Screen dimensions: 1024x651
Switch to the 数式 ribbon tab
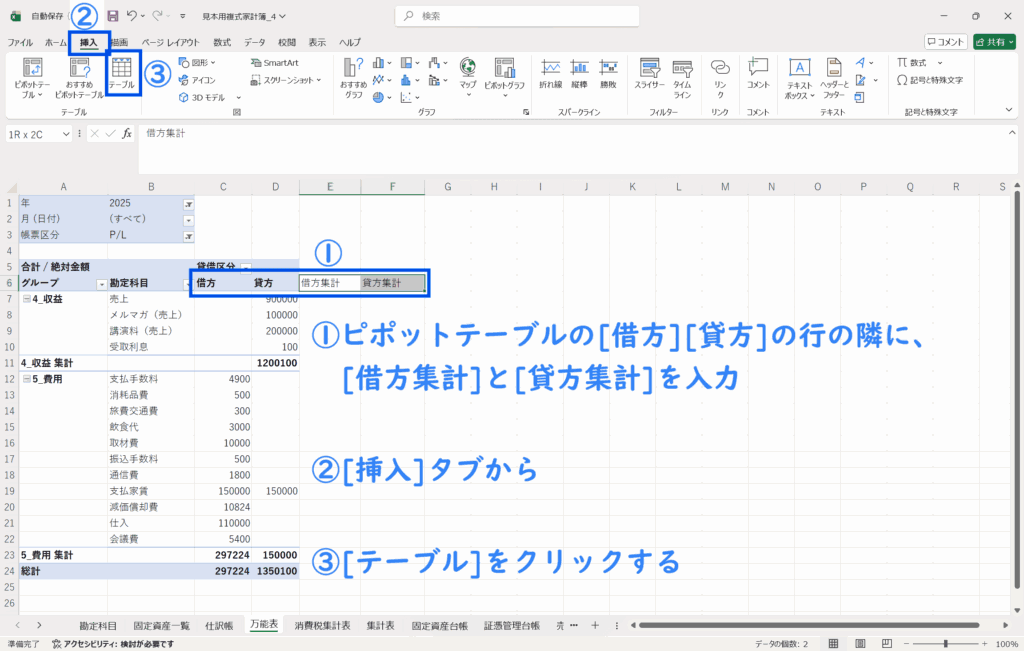point(222,42)
